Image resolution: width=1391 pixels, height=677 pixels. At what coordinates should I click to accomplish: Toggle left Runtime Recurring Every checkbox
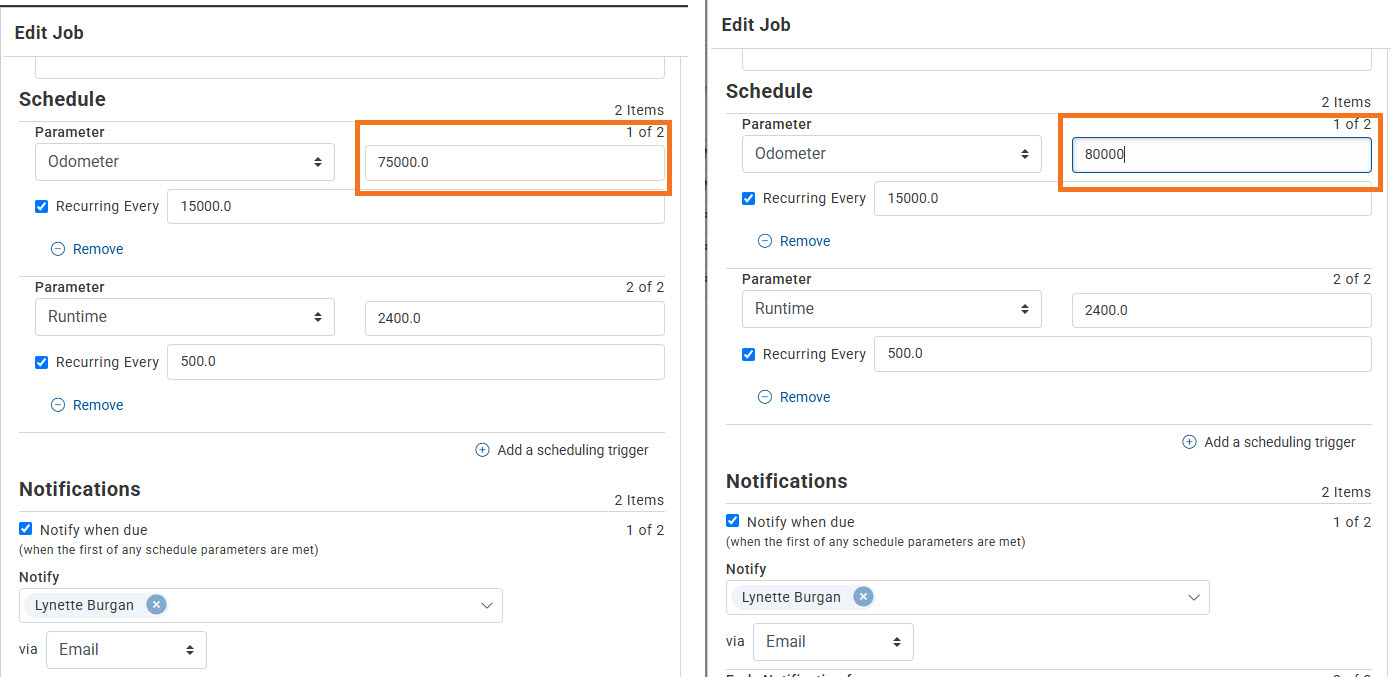point(41,362)
